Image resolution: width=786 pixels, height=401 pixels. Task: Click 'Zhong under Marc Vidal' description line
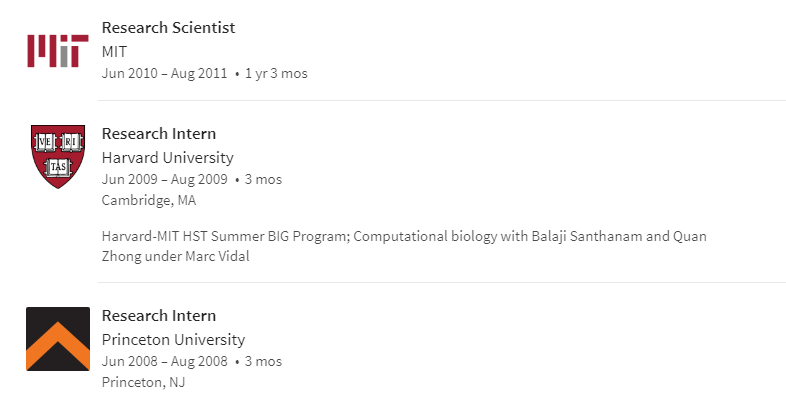175,256
